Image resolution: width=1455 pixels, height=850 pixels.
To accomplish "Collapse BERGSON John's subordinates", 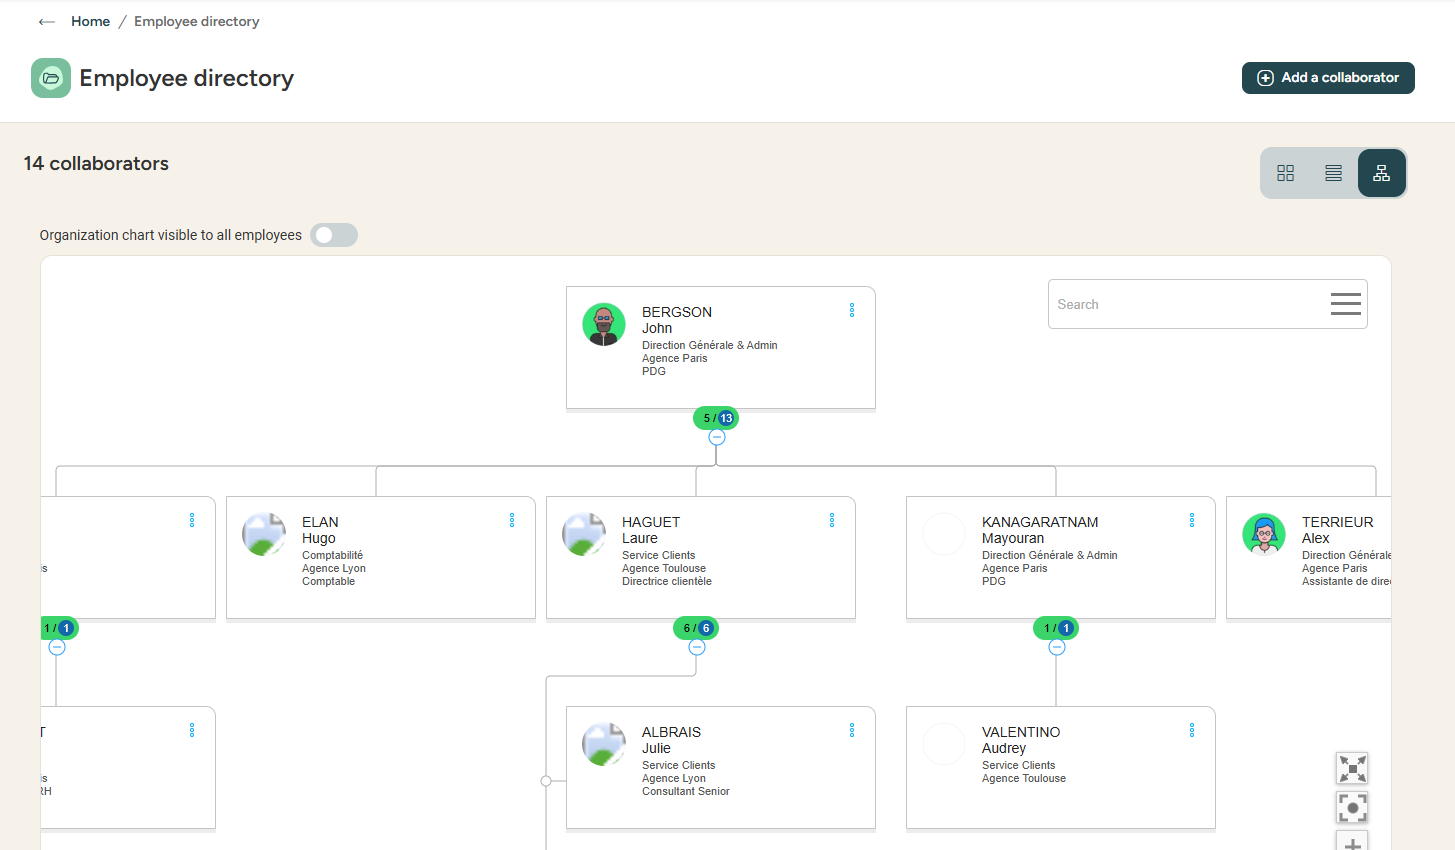I will 716,438.
